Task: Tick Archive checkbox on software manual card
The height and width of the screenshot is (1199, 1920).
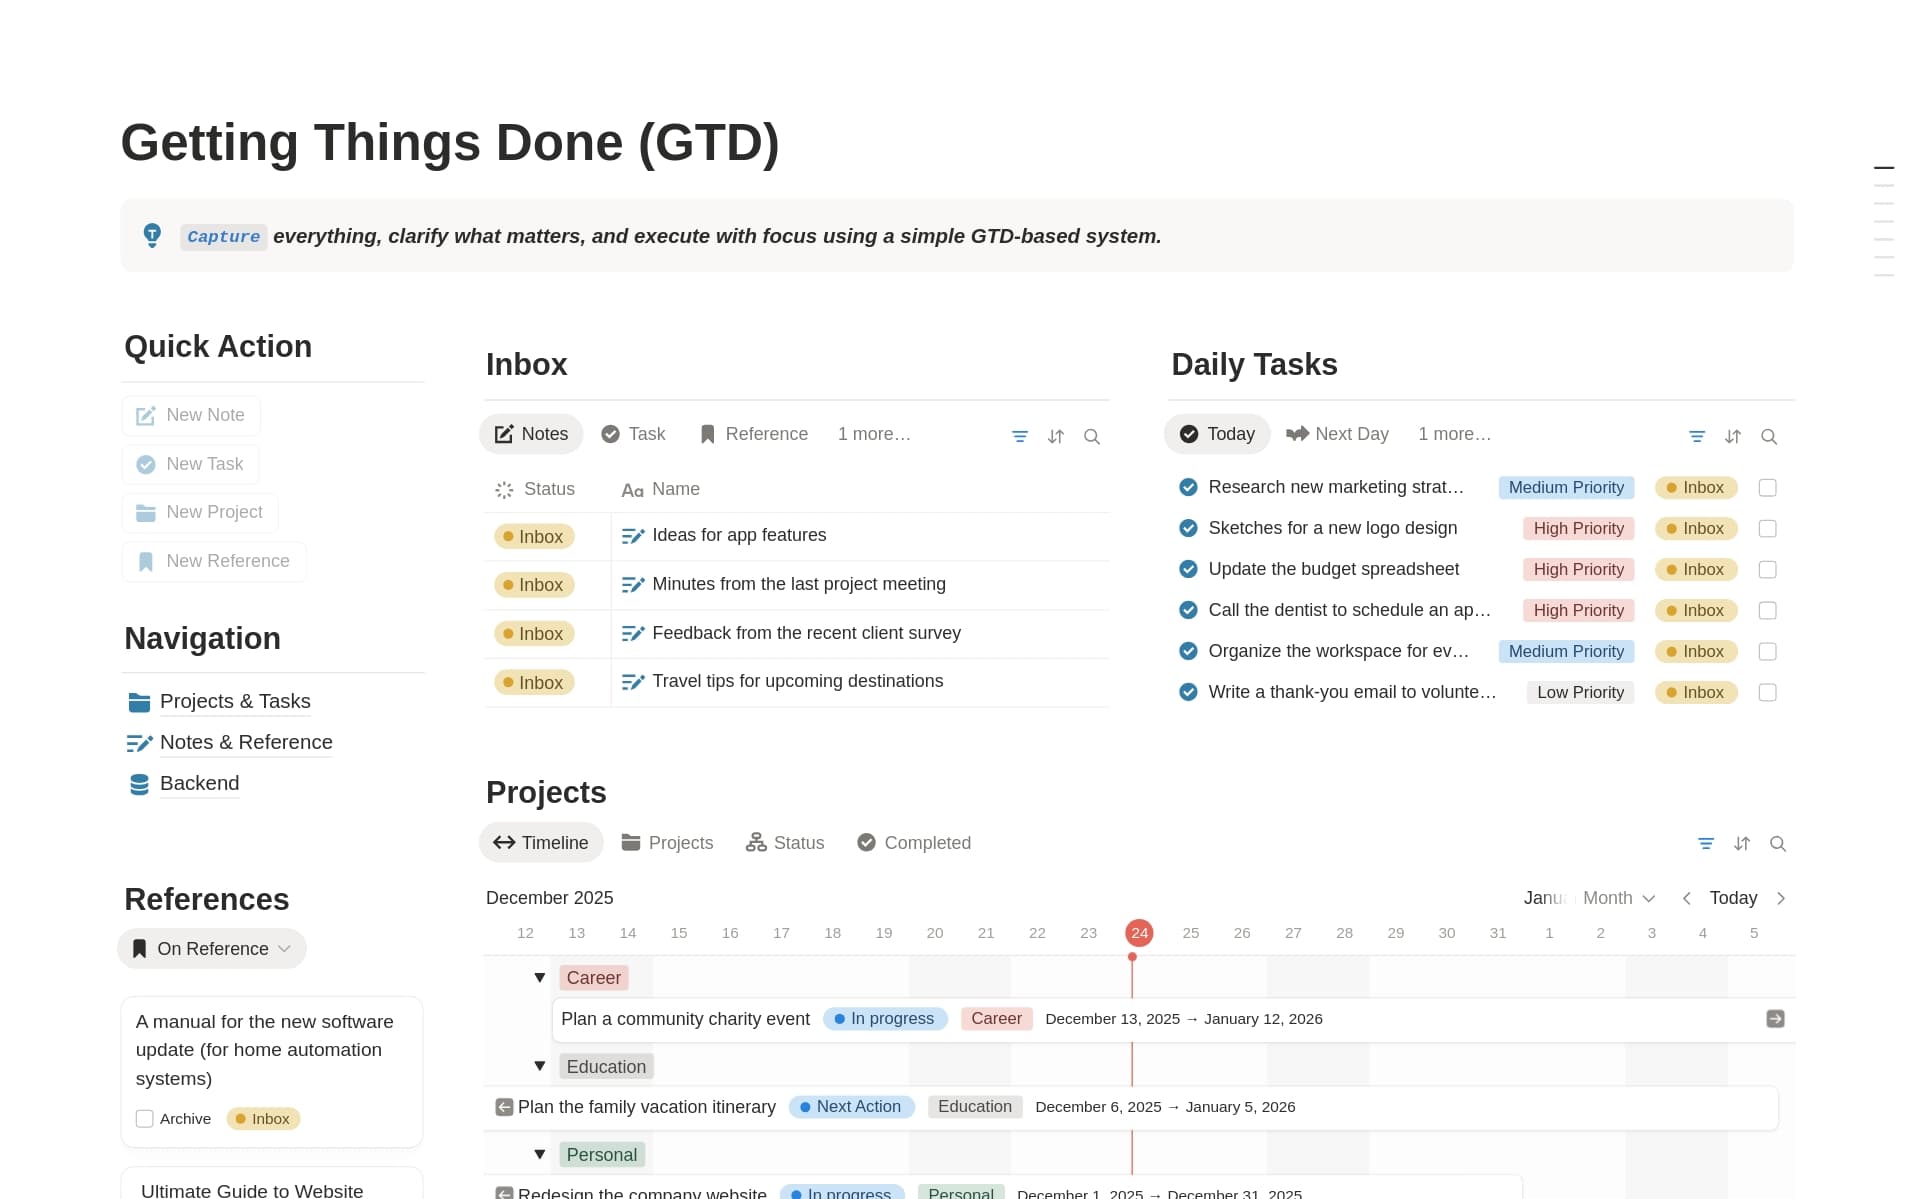Action: click(x=145, y=1119)
